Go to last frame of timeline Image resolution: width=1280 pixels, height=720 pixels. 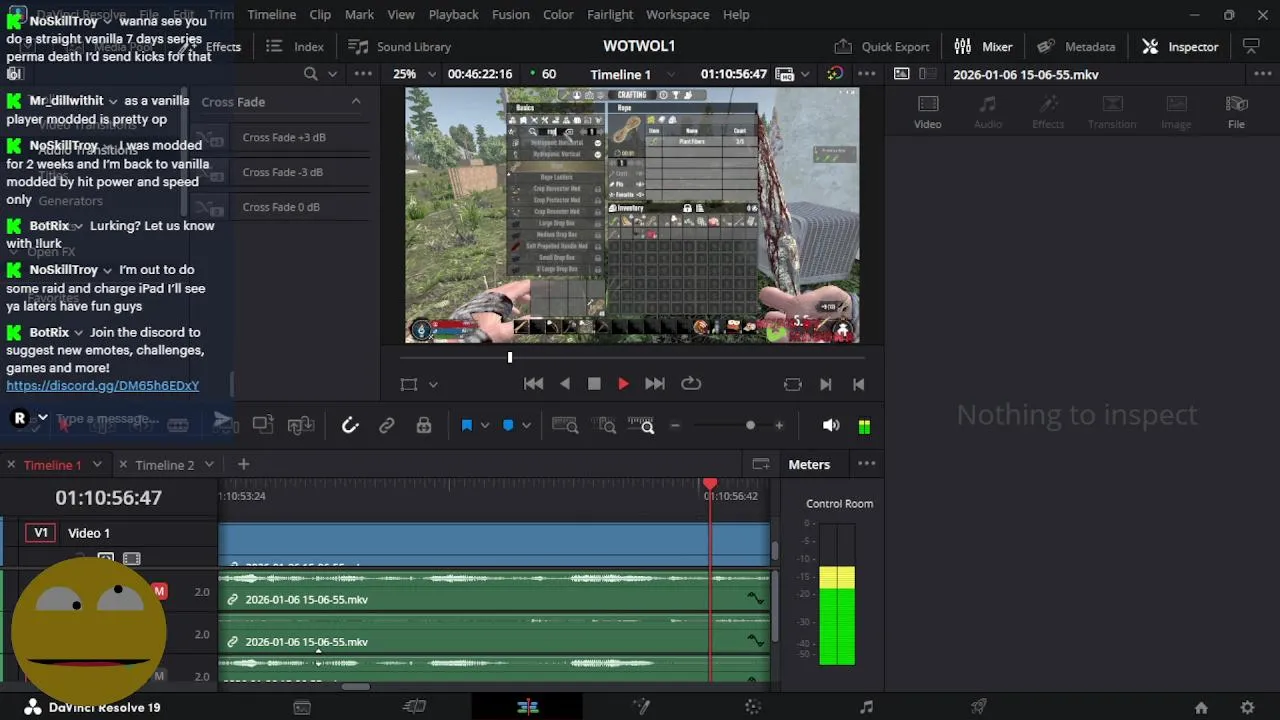655,384
